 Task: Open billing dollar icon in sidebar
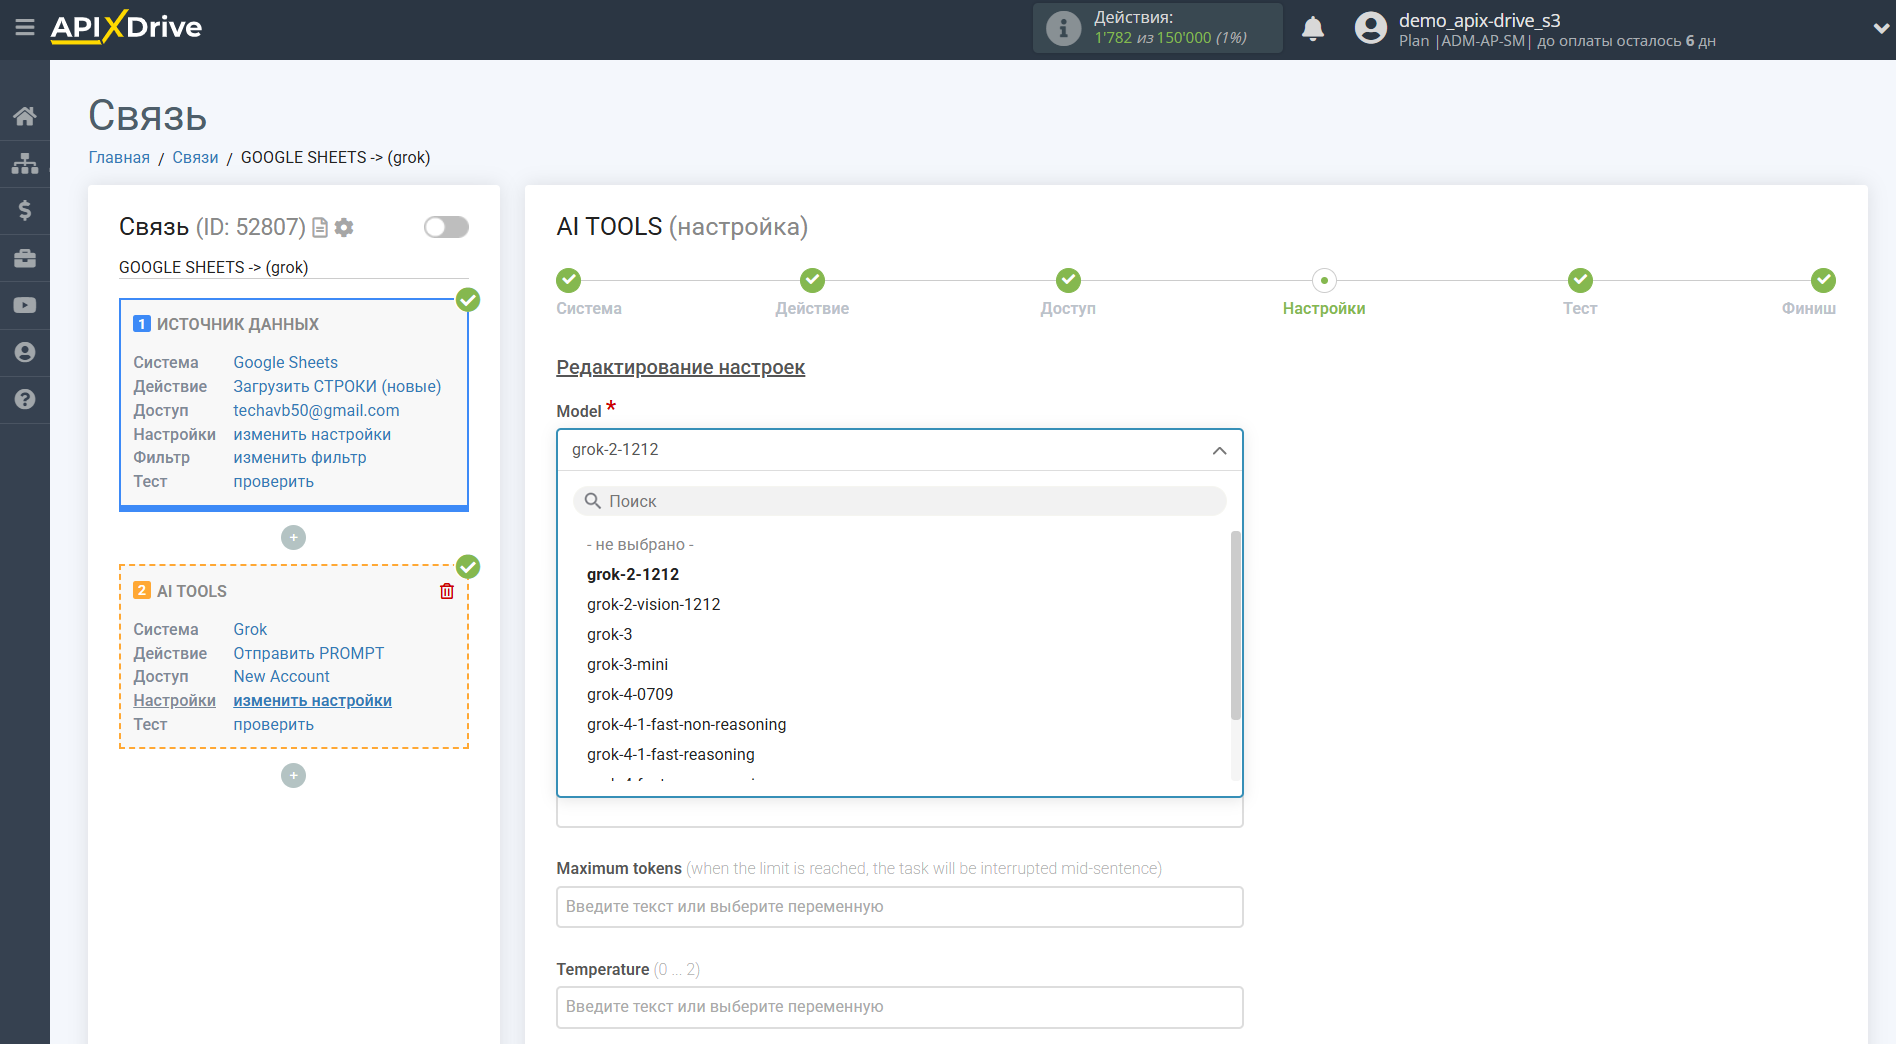pyautogui.click(x=25, y=210)
